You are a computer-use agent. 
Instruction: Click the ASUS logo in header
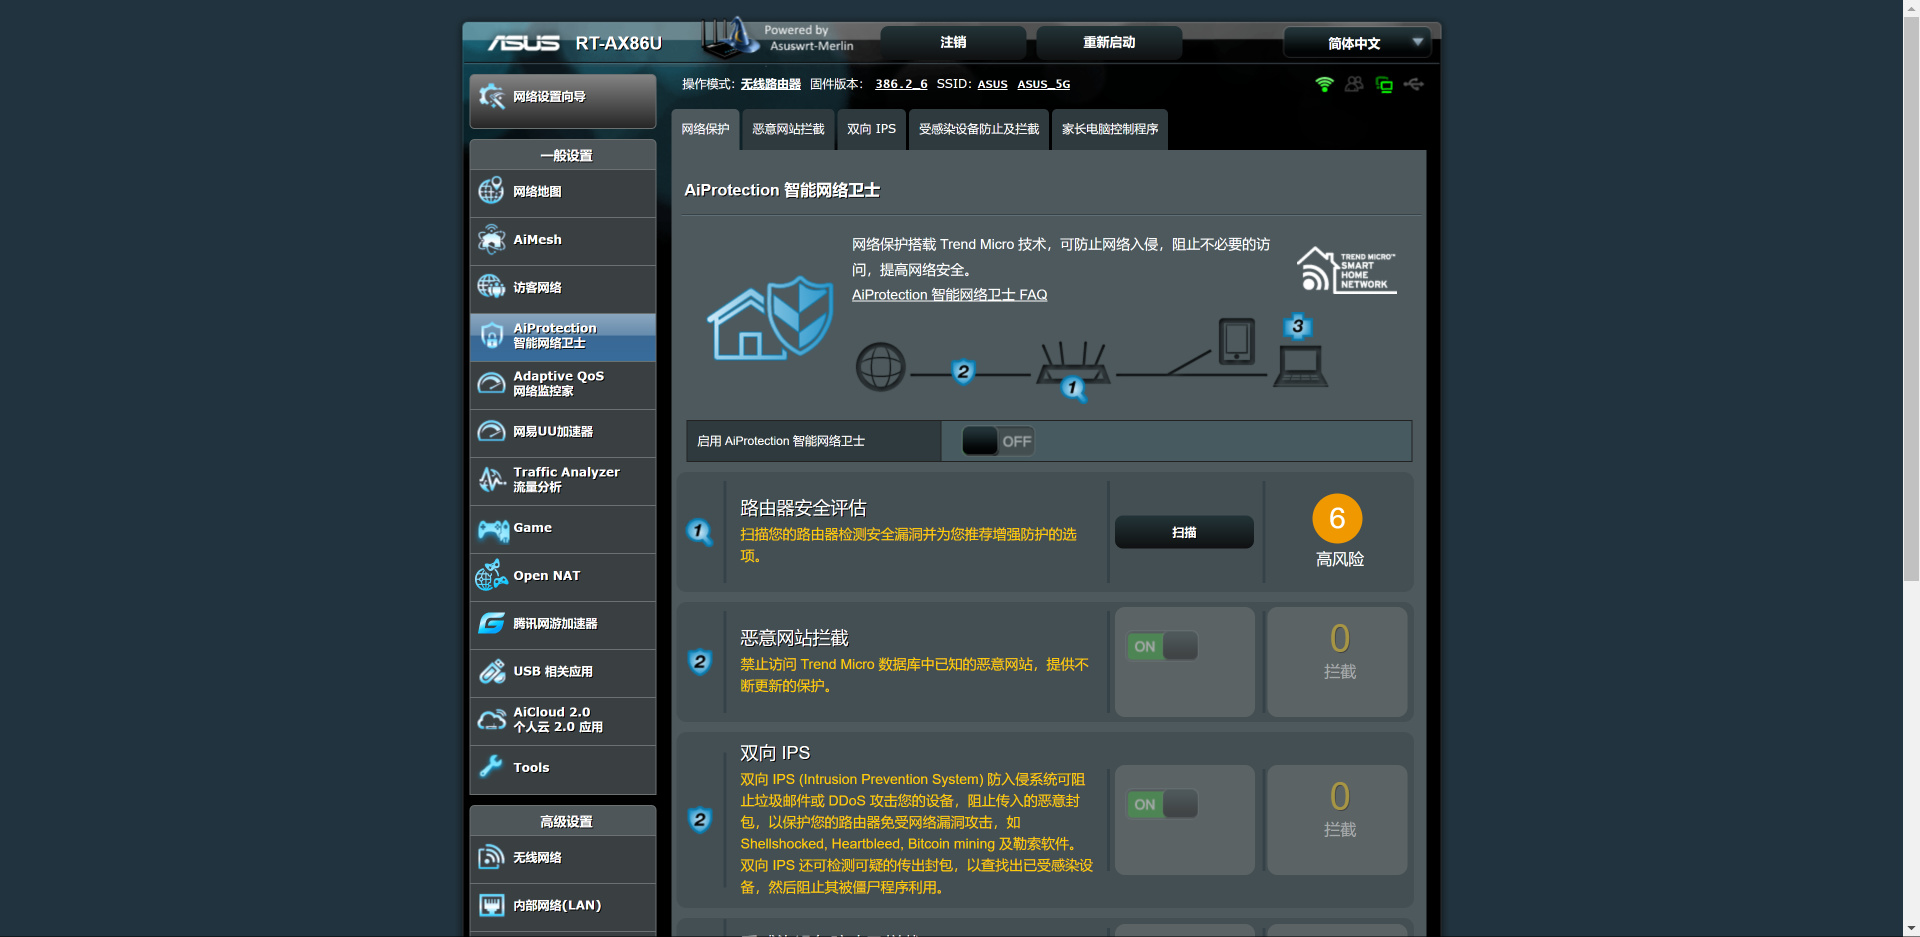click(x=523, y=43)
